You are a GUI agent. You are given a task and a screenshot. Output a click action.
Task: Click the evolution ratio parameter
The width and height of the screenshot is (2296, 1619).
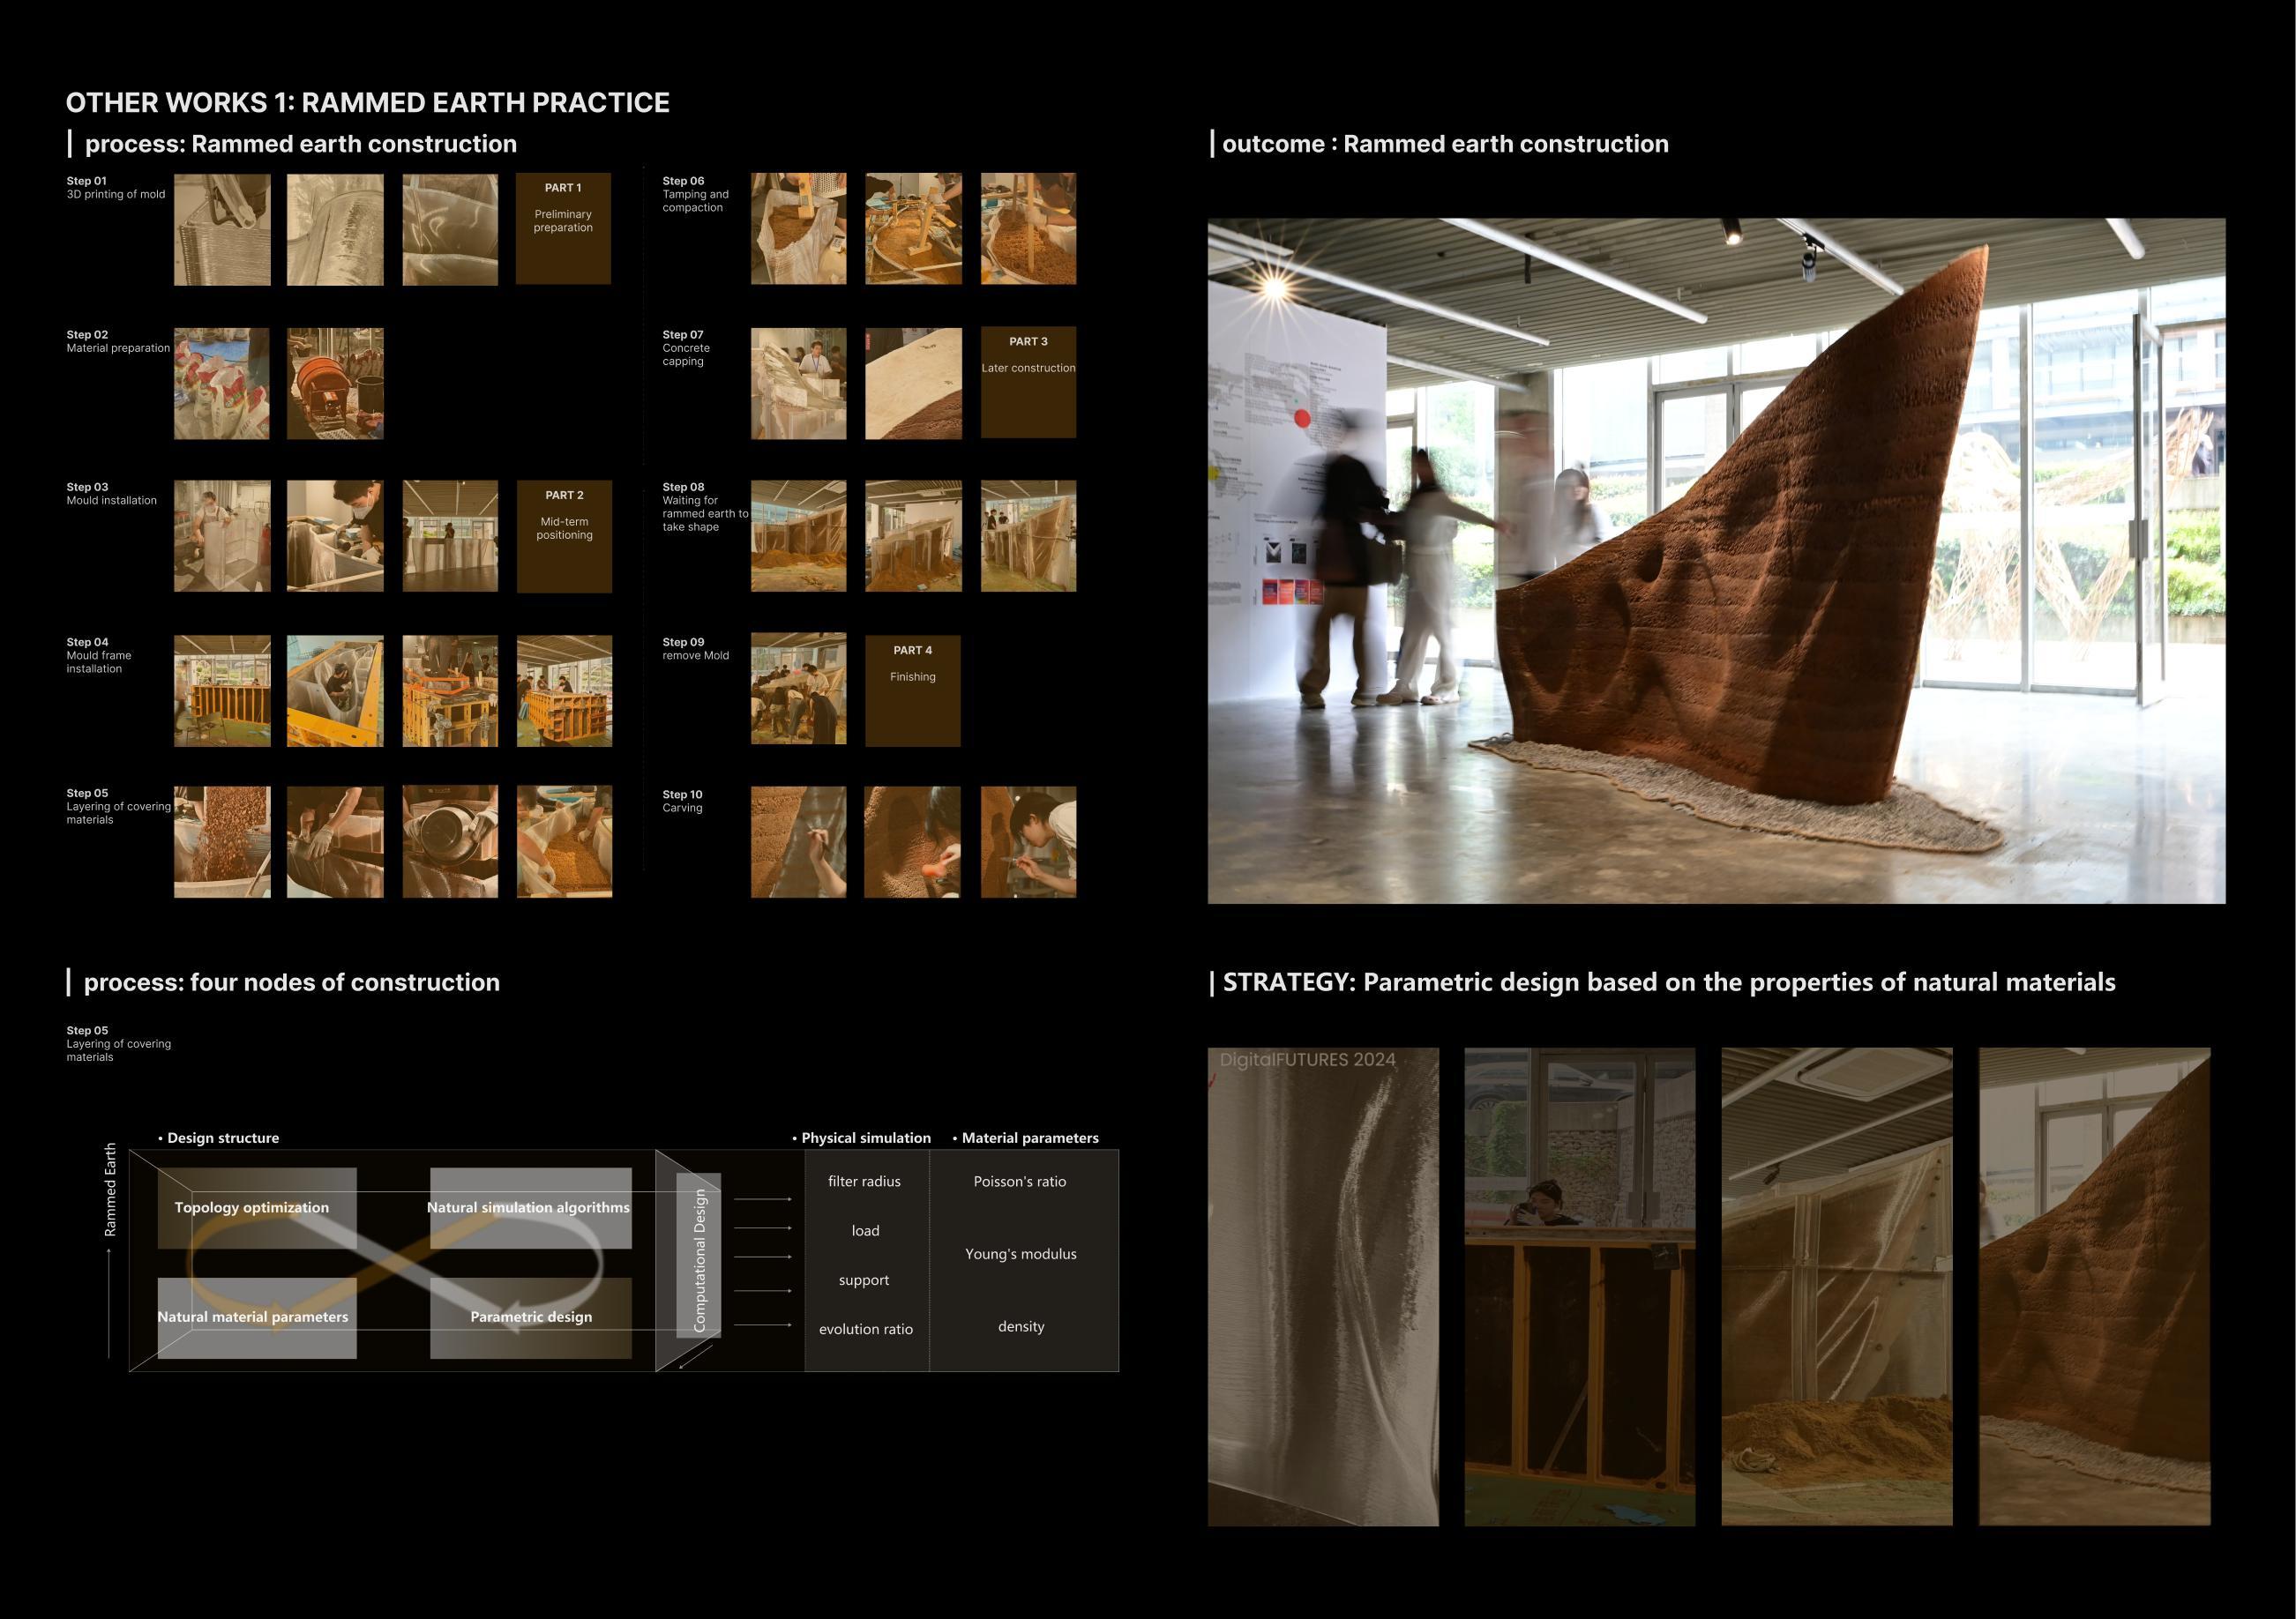865,1329
